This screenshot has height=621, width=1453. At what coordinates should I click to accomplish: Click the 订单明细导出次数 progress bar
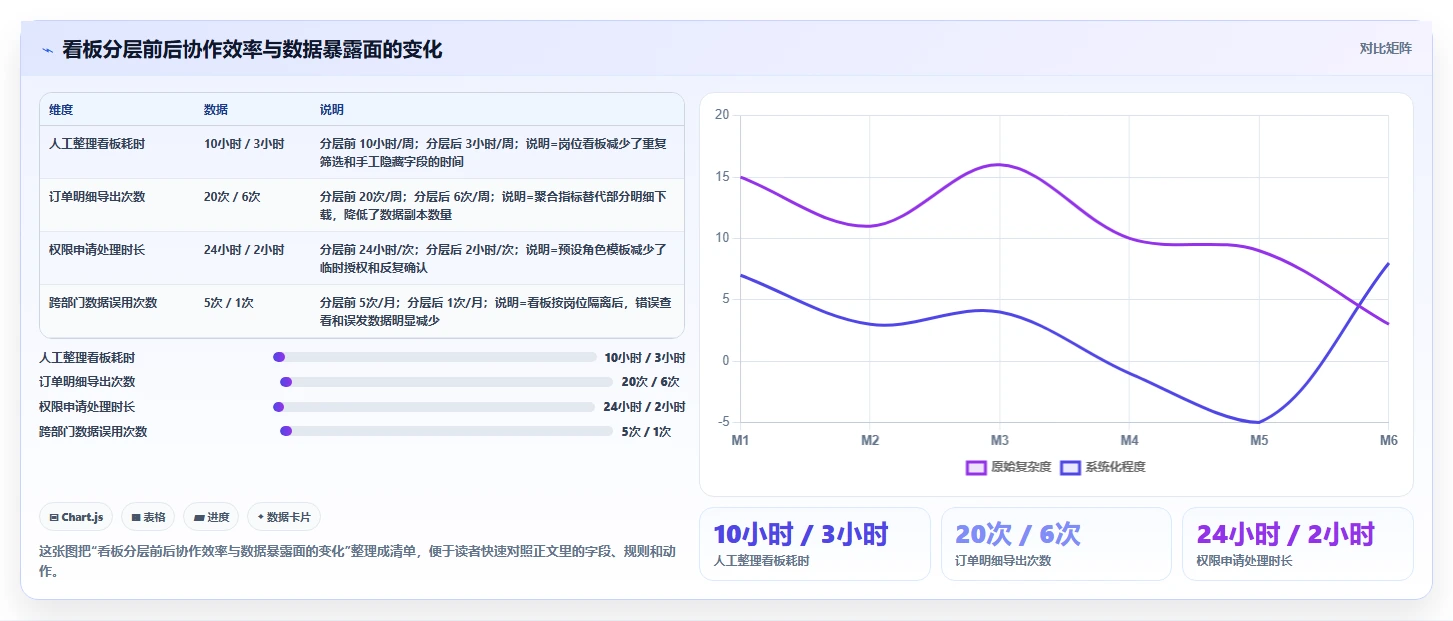coord(446,382)
